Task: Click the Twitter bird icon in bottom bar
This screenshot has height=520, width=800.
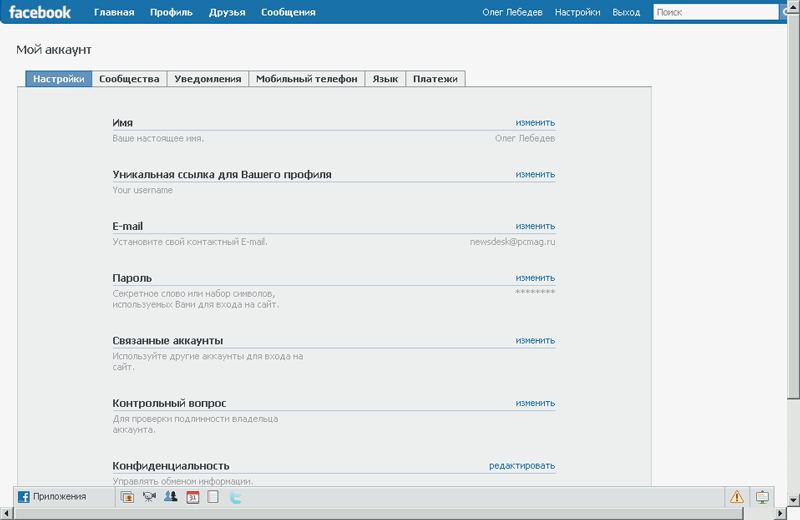Action: (236, 496)
